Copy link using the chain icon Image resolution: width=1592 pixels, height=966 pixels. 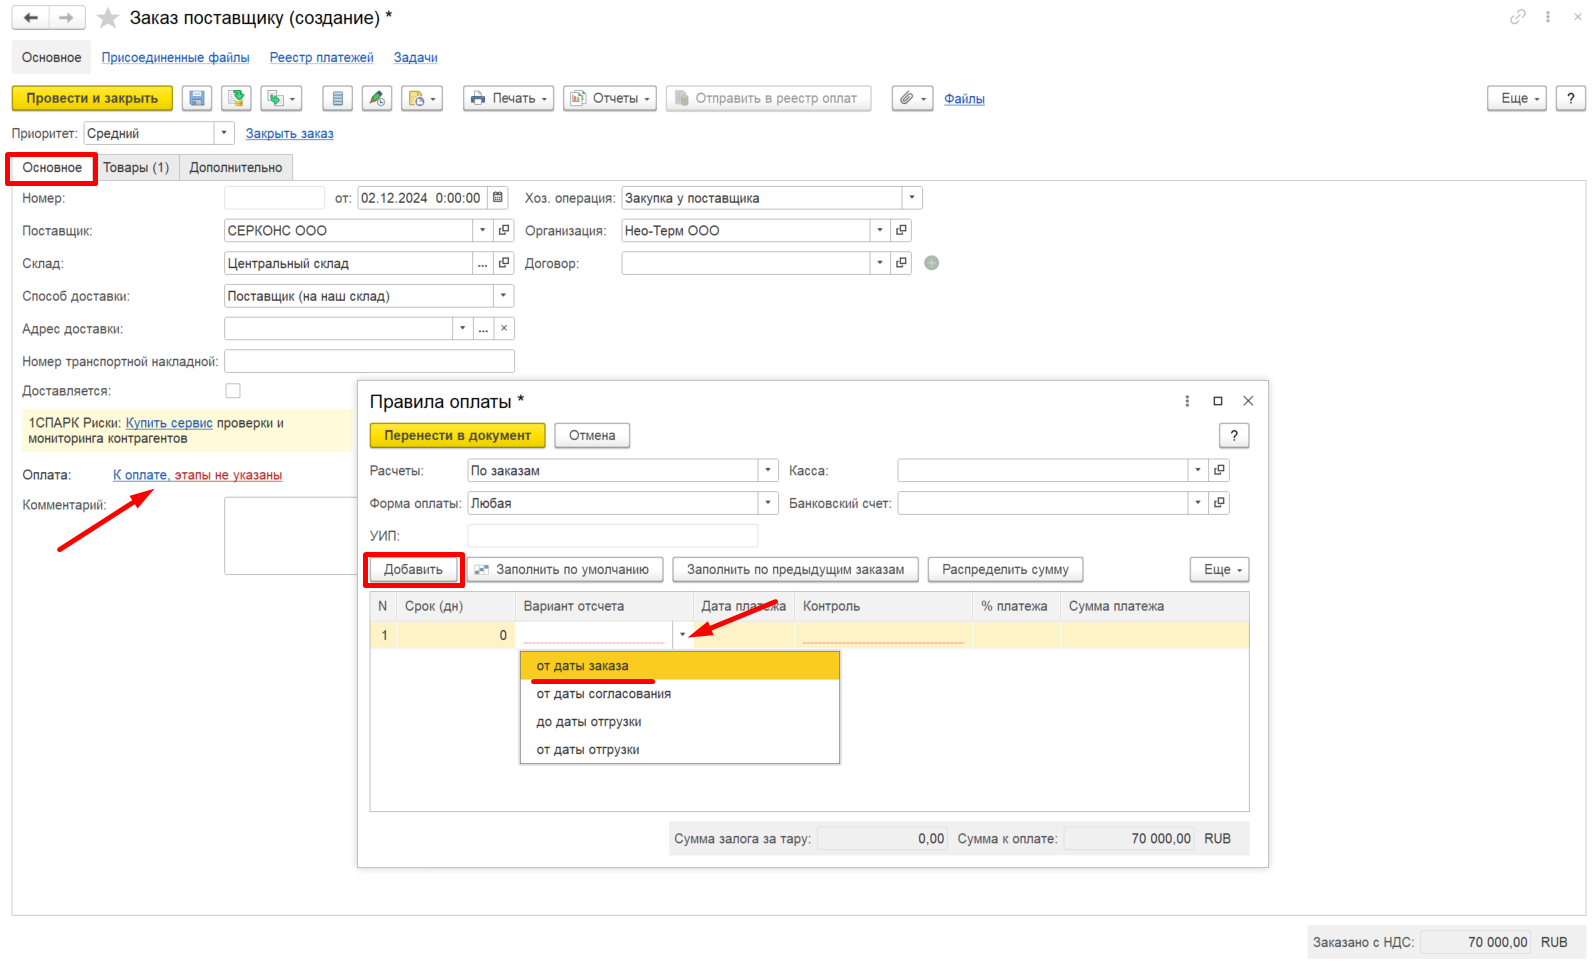(x=1518, y=17)
